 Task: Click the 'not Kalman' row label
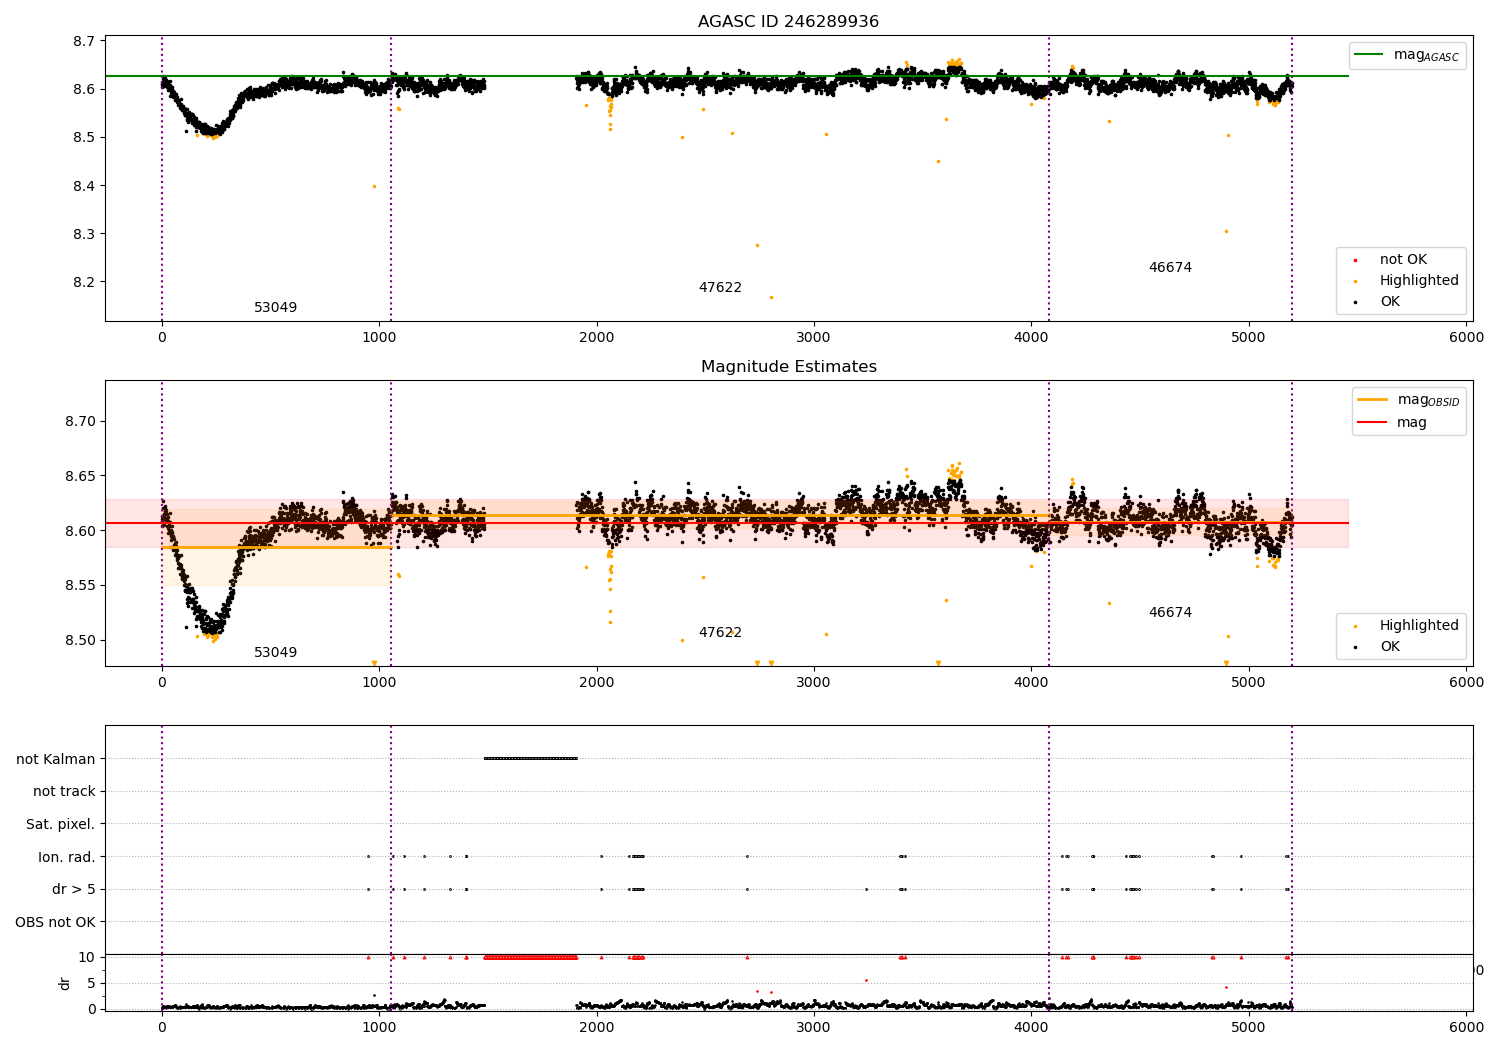pos(56,759)
